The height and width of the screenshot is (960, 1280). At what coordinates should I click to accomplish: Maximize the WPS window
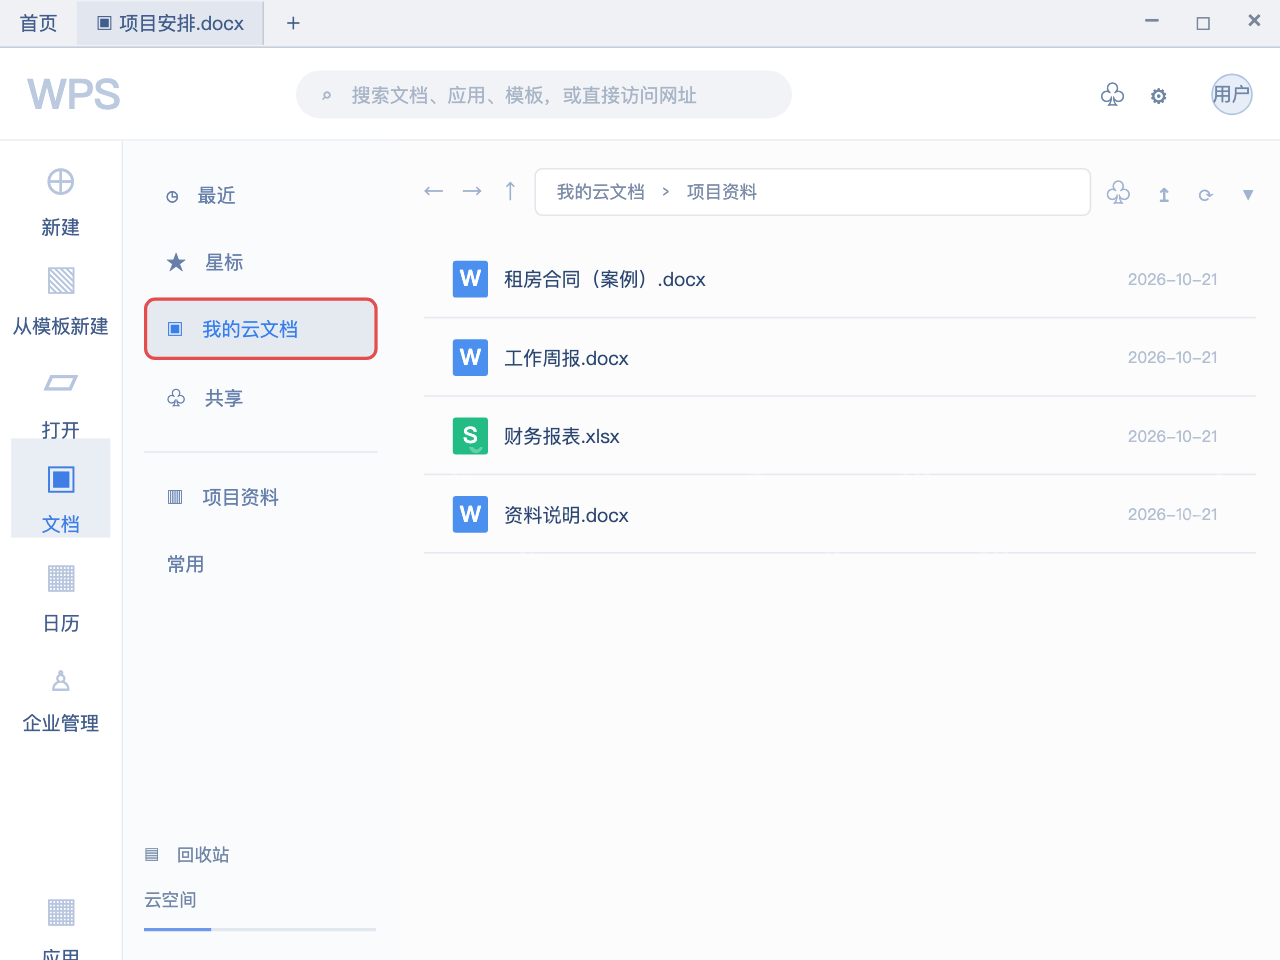pyautogui.click(x=1203, y=23)
